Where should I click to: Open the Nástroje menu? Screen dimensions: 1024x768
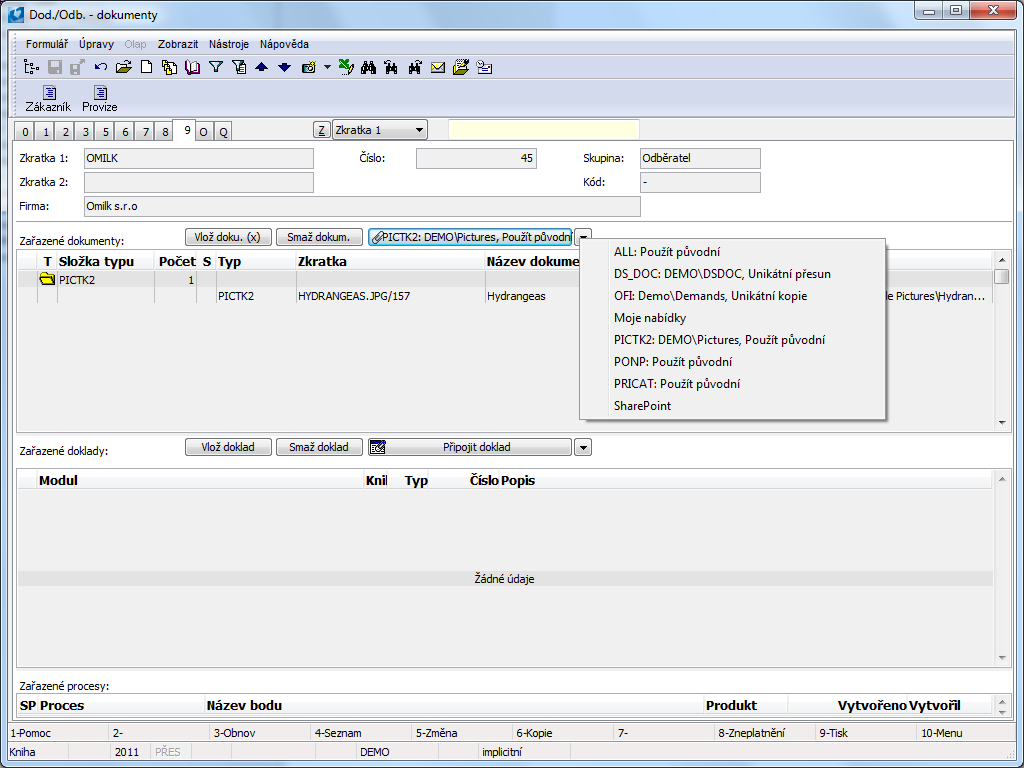228,44
